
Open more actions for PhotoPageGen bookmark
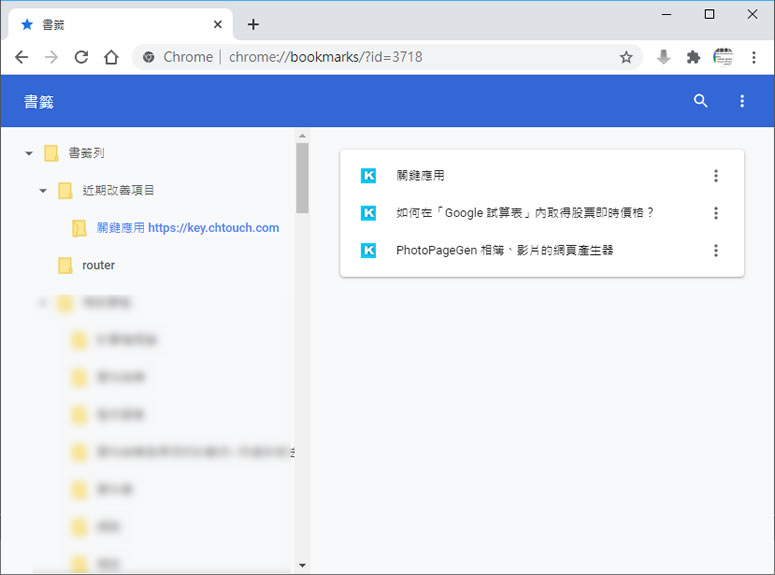716,250
